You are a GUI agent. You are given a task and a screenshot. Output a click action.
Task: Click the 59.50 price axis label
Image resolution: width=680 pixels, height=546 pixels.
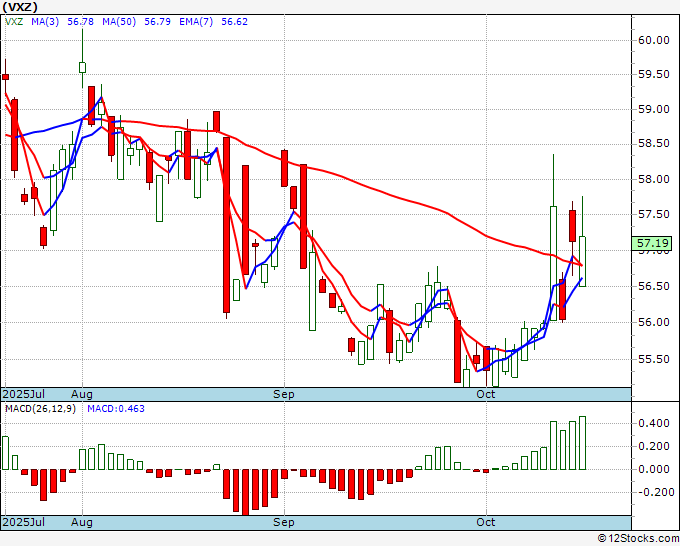(654, 75)
